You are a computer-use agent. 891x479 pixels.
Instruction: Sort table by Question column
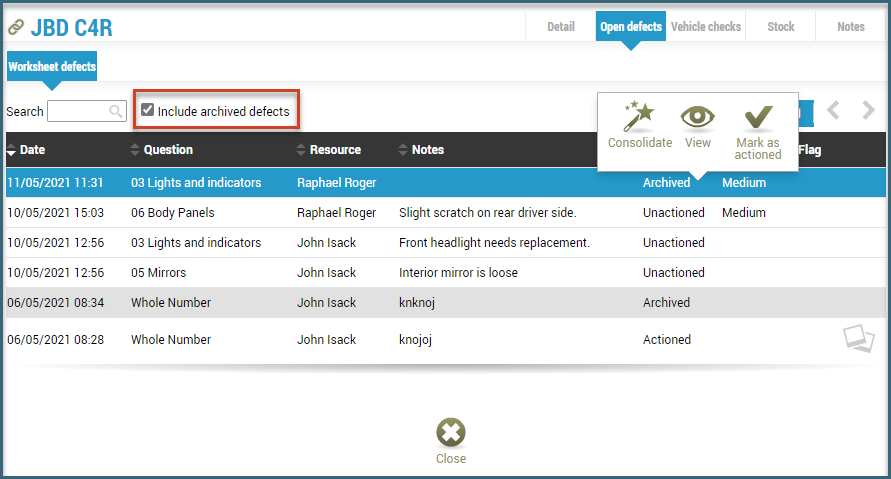pyautogui.click(x=161, y=150)
